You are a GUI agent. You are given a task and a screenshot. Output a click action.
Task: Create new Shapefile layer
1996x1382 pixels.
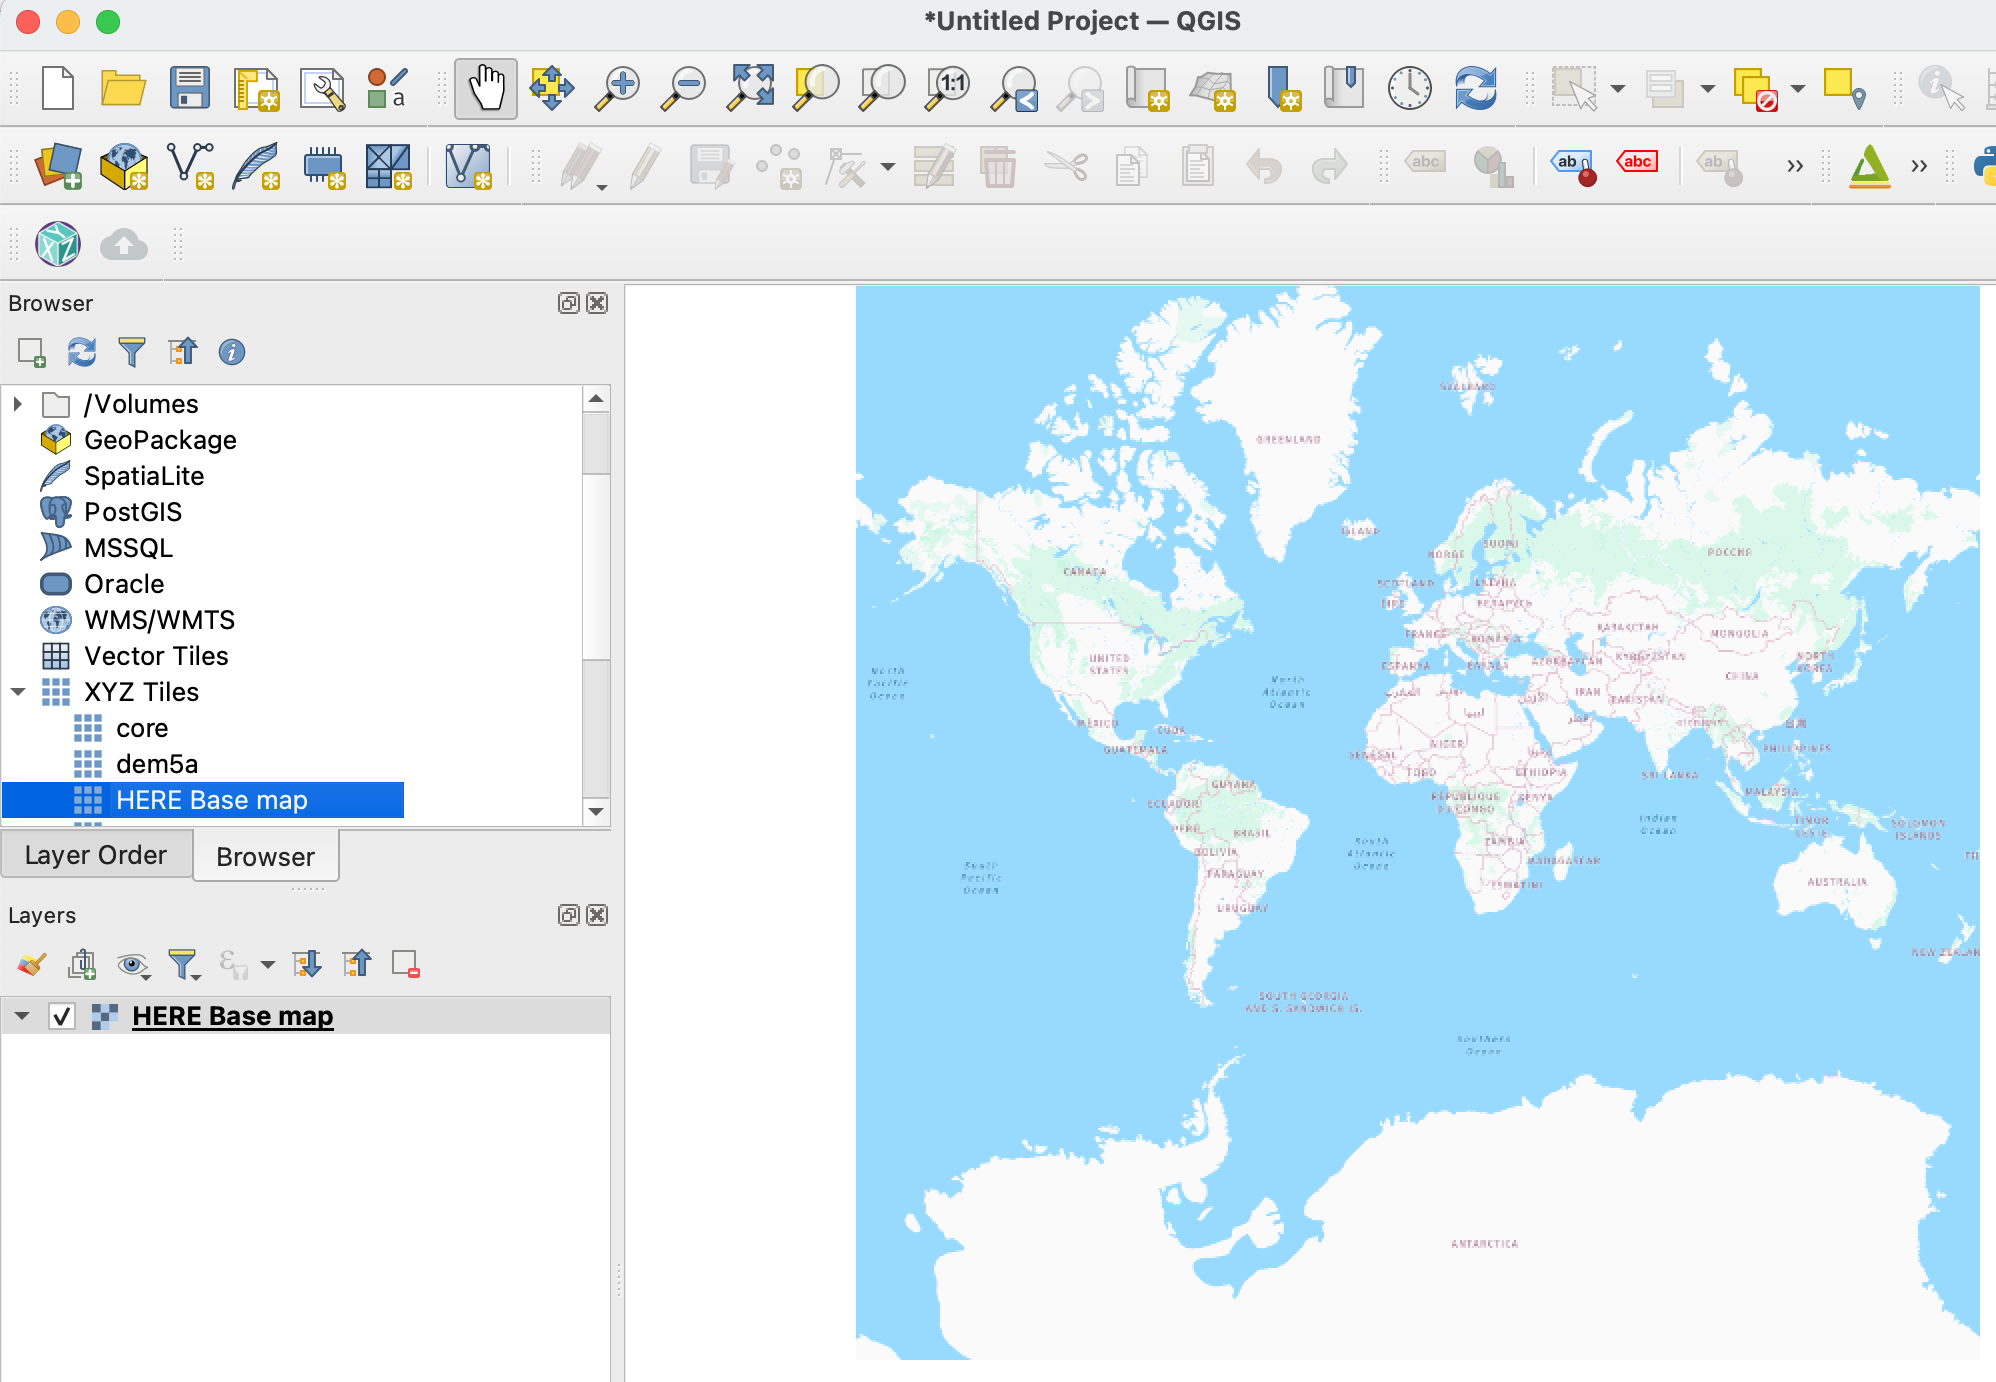(190, 166)
